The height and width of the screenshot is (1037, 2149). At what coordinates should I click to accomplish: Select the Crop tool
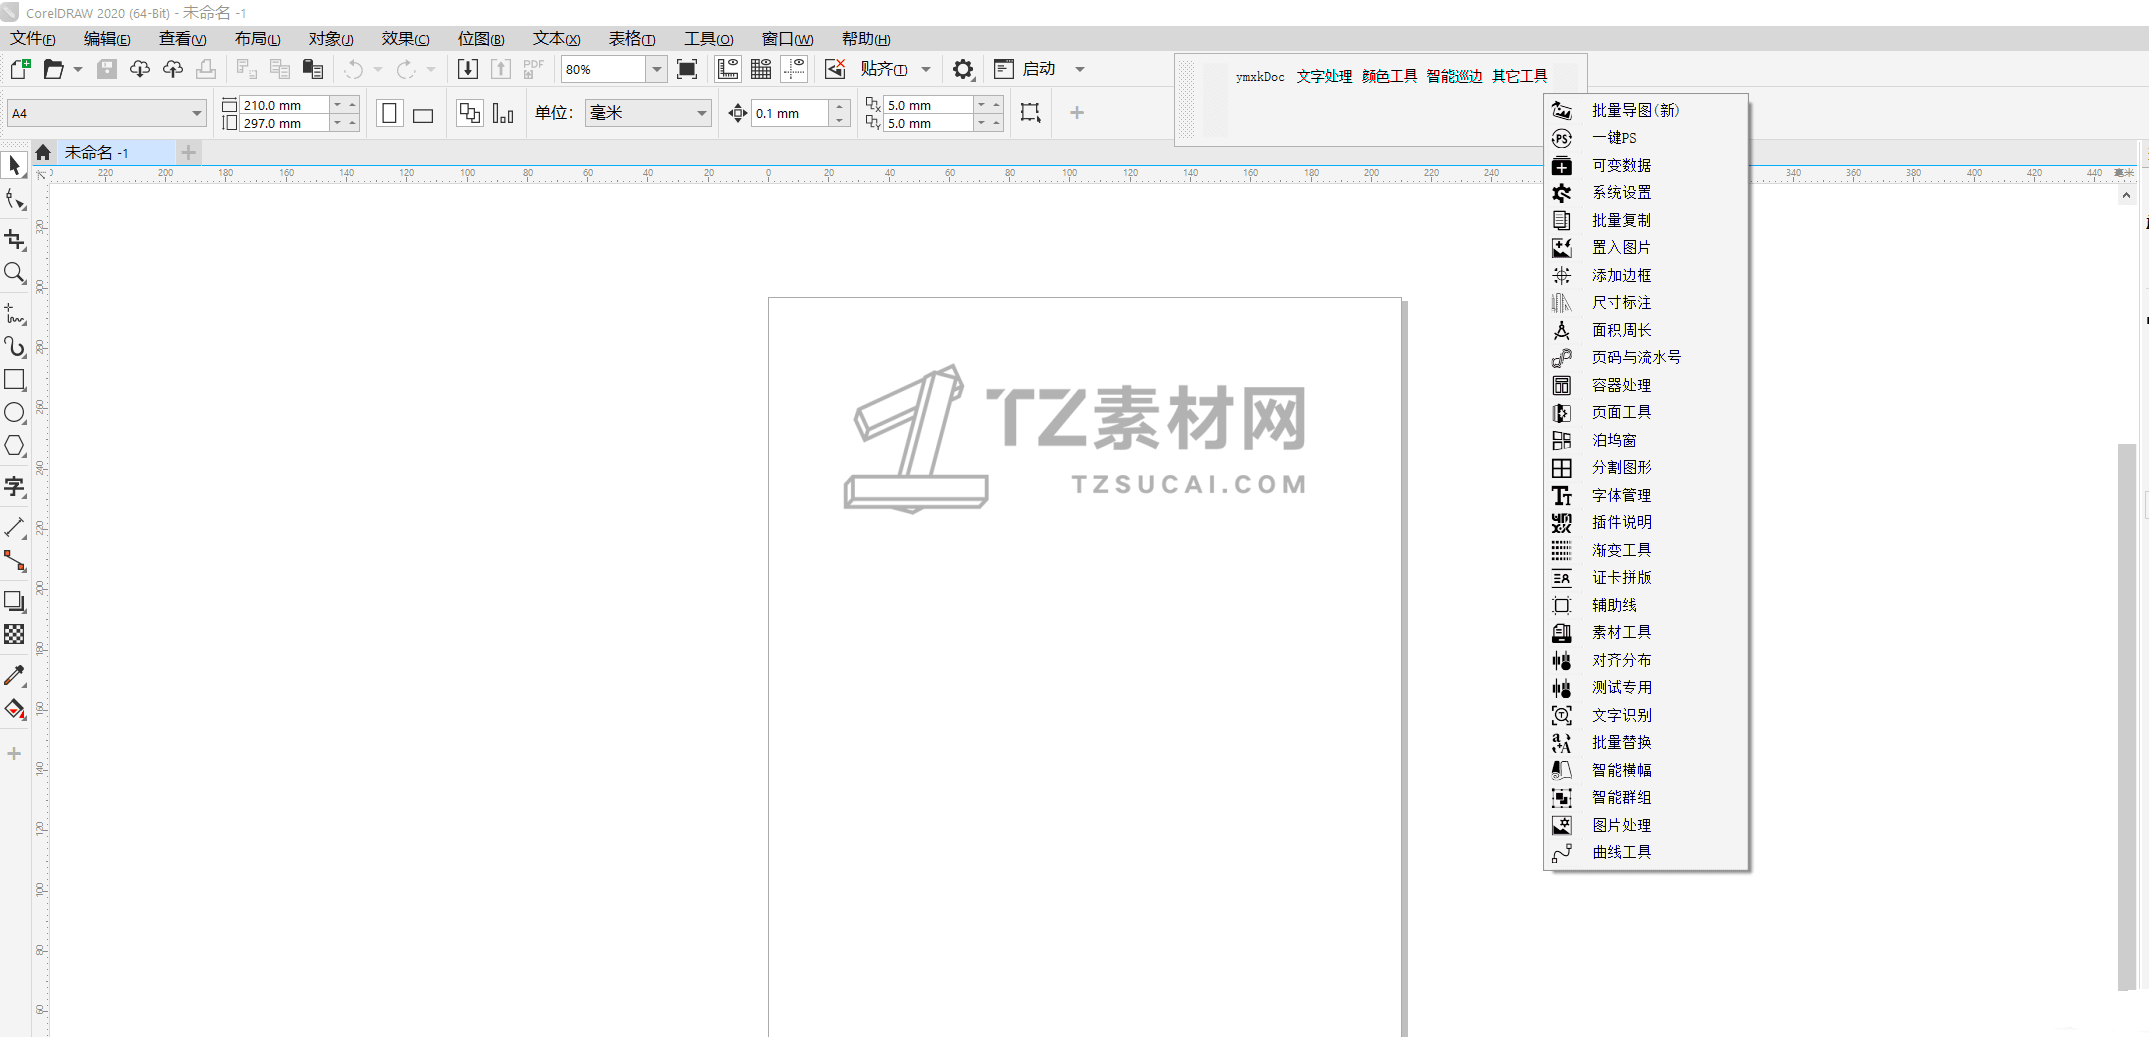[x=14, y=239]
